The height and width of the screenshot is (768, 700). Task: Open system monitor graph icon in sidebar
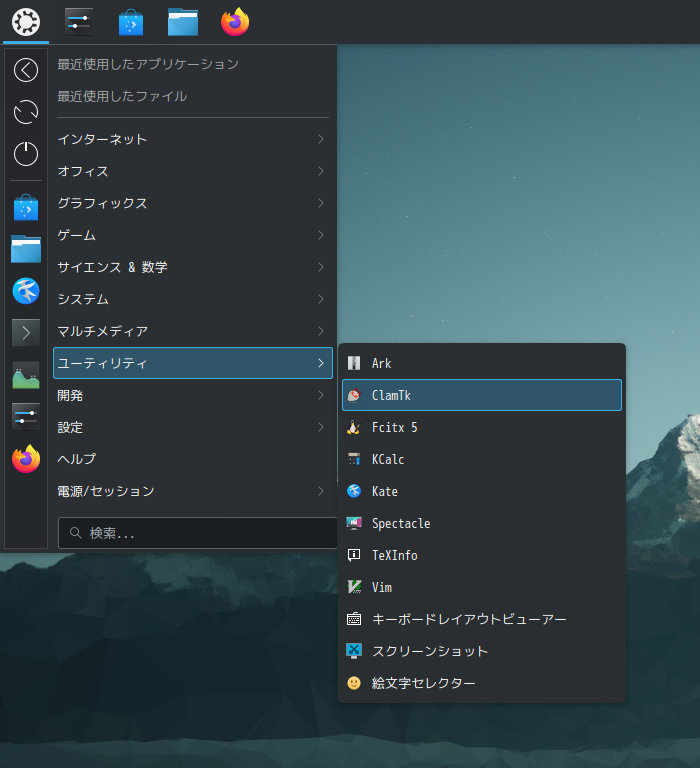coord(26,375)
